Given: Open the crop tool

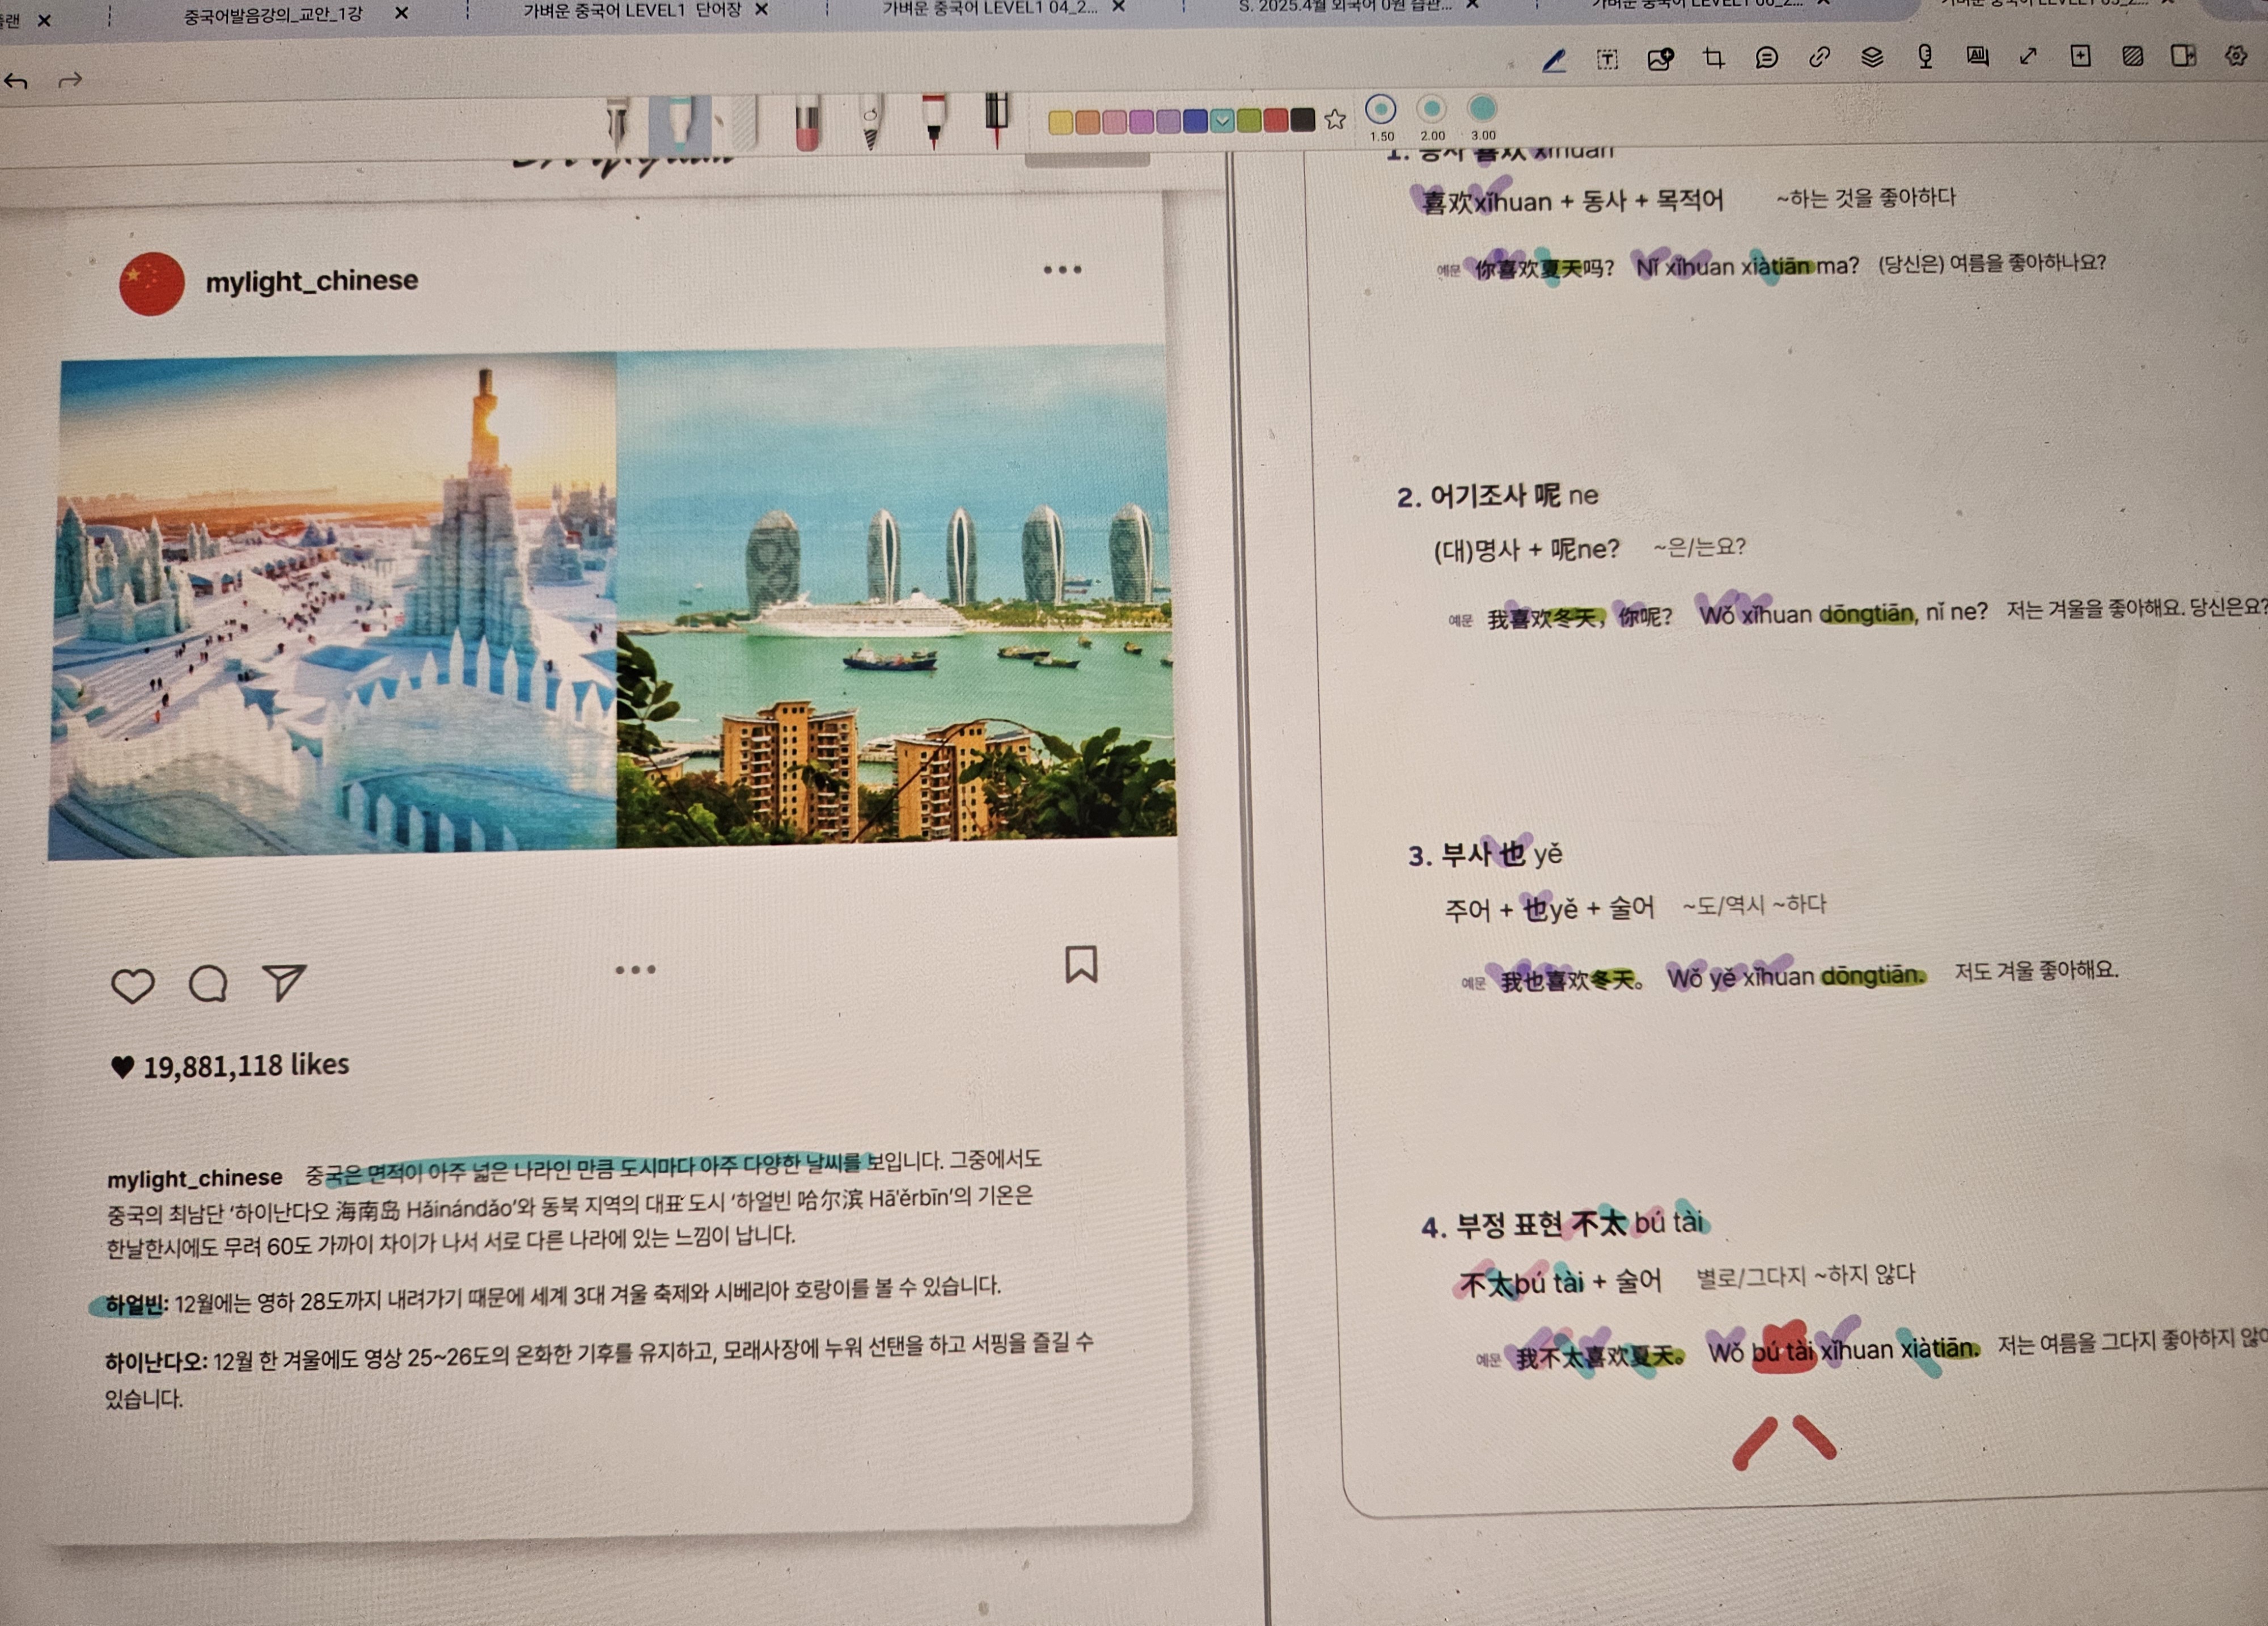Looking at the screenshot, I should (1713, 58).
